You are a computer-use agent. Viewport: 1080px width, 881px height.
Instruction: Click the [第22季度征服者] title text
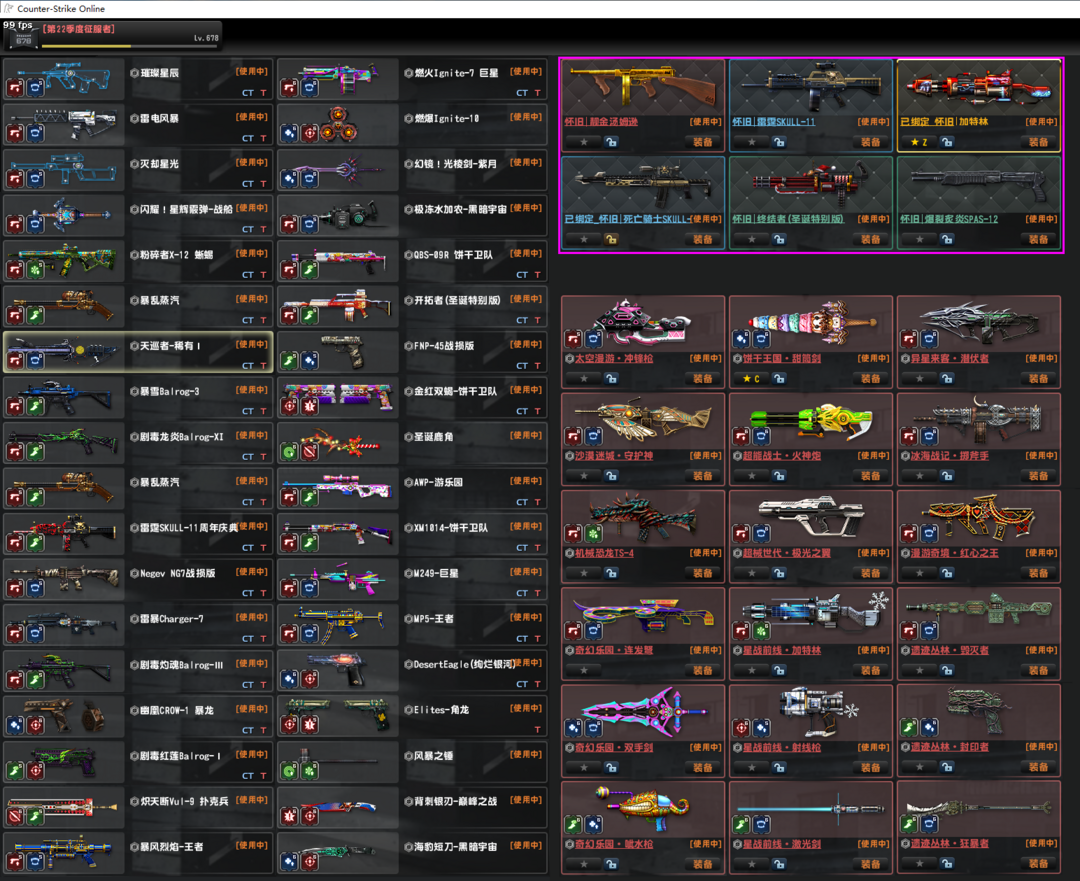pos(79,29)
